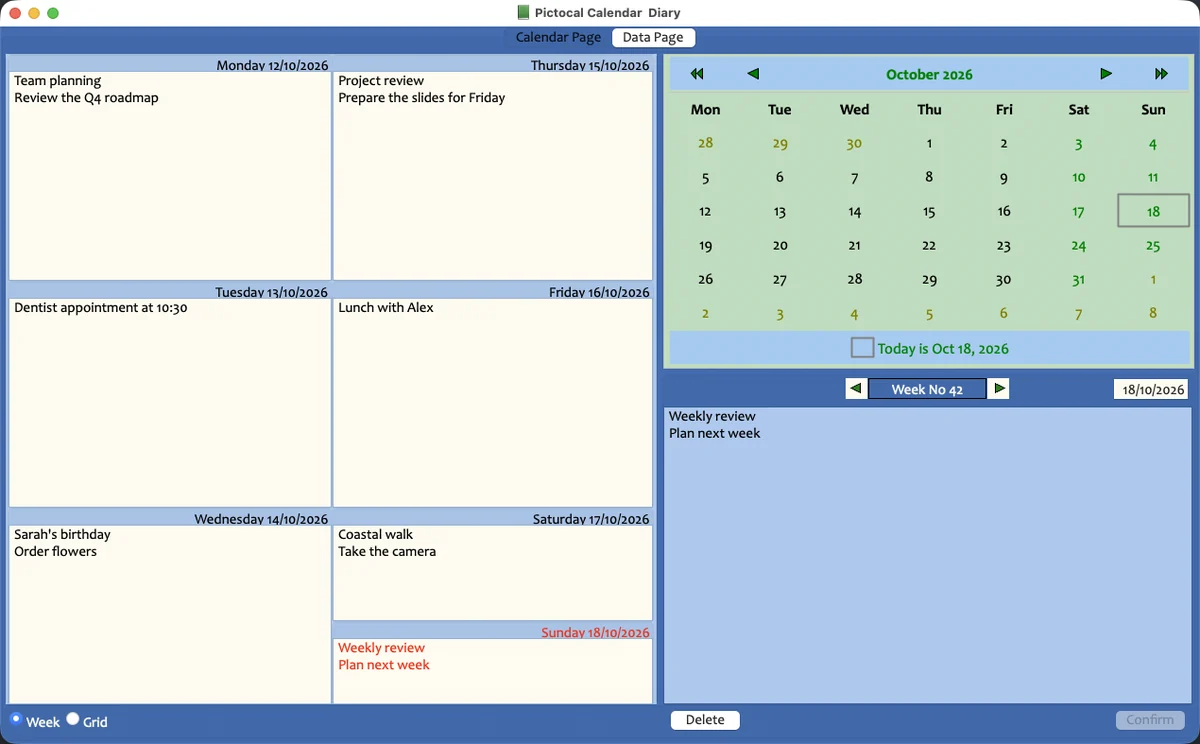
Task: Click into the notes editor showing Weekly review
Action: tap(928, 555)
